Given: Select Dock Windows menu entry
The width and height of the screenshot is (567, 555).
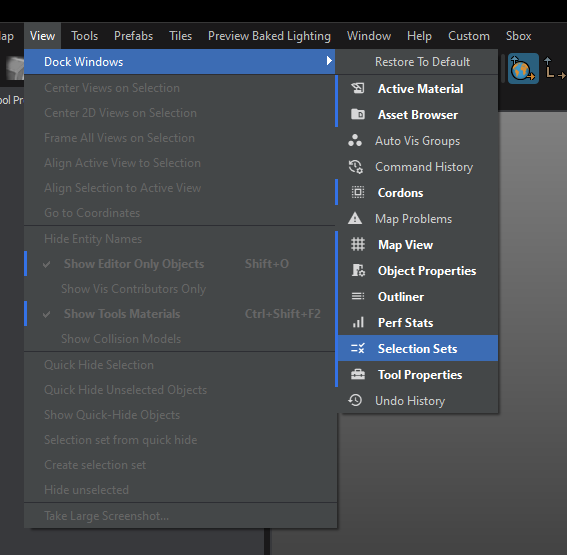Looking at the screenshot, I should click(x=180, y=62).
